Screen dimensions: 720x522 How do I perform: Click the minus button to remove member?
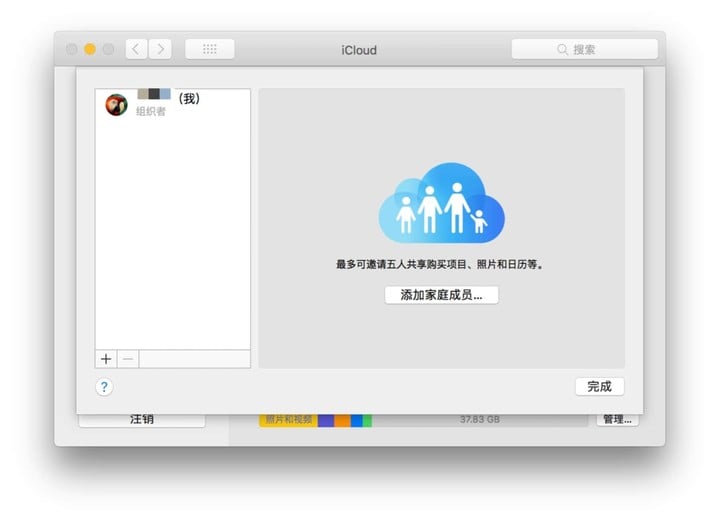pyautogui.click(x=128, y=359)
